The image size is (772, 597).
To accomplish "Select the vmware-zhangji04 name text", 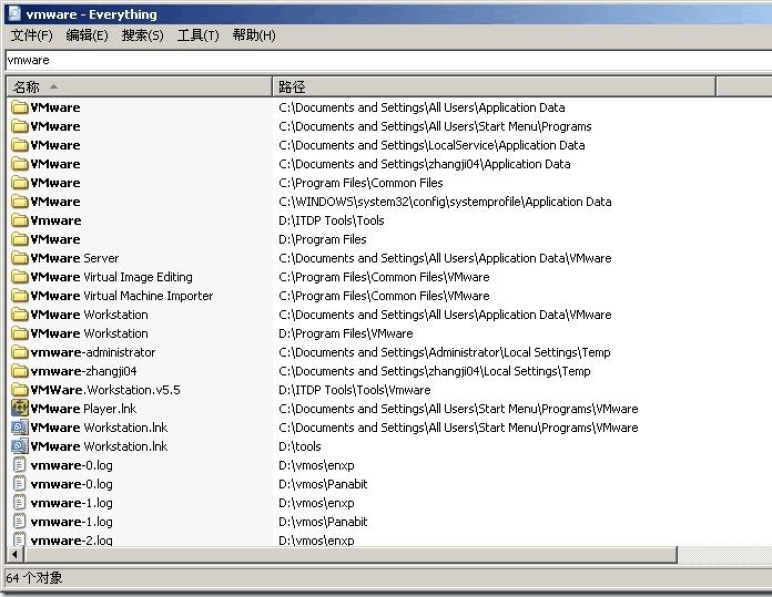I will 83,371.
